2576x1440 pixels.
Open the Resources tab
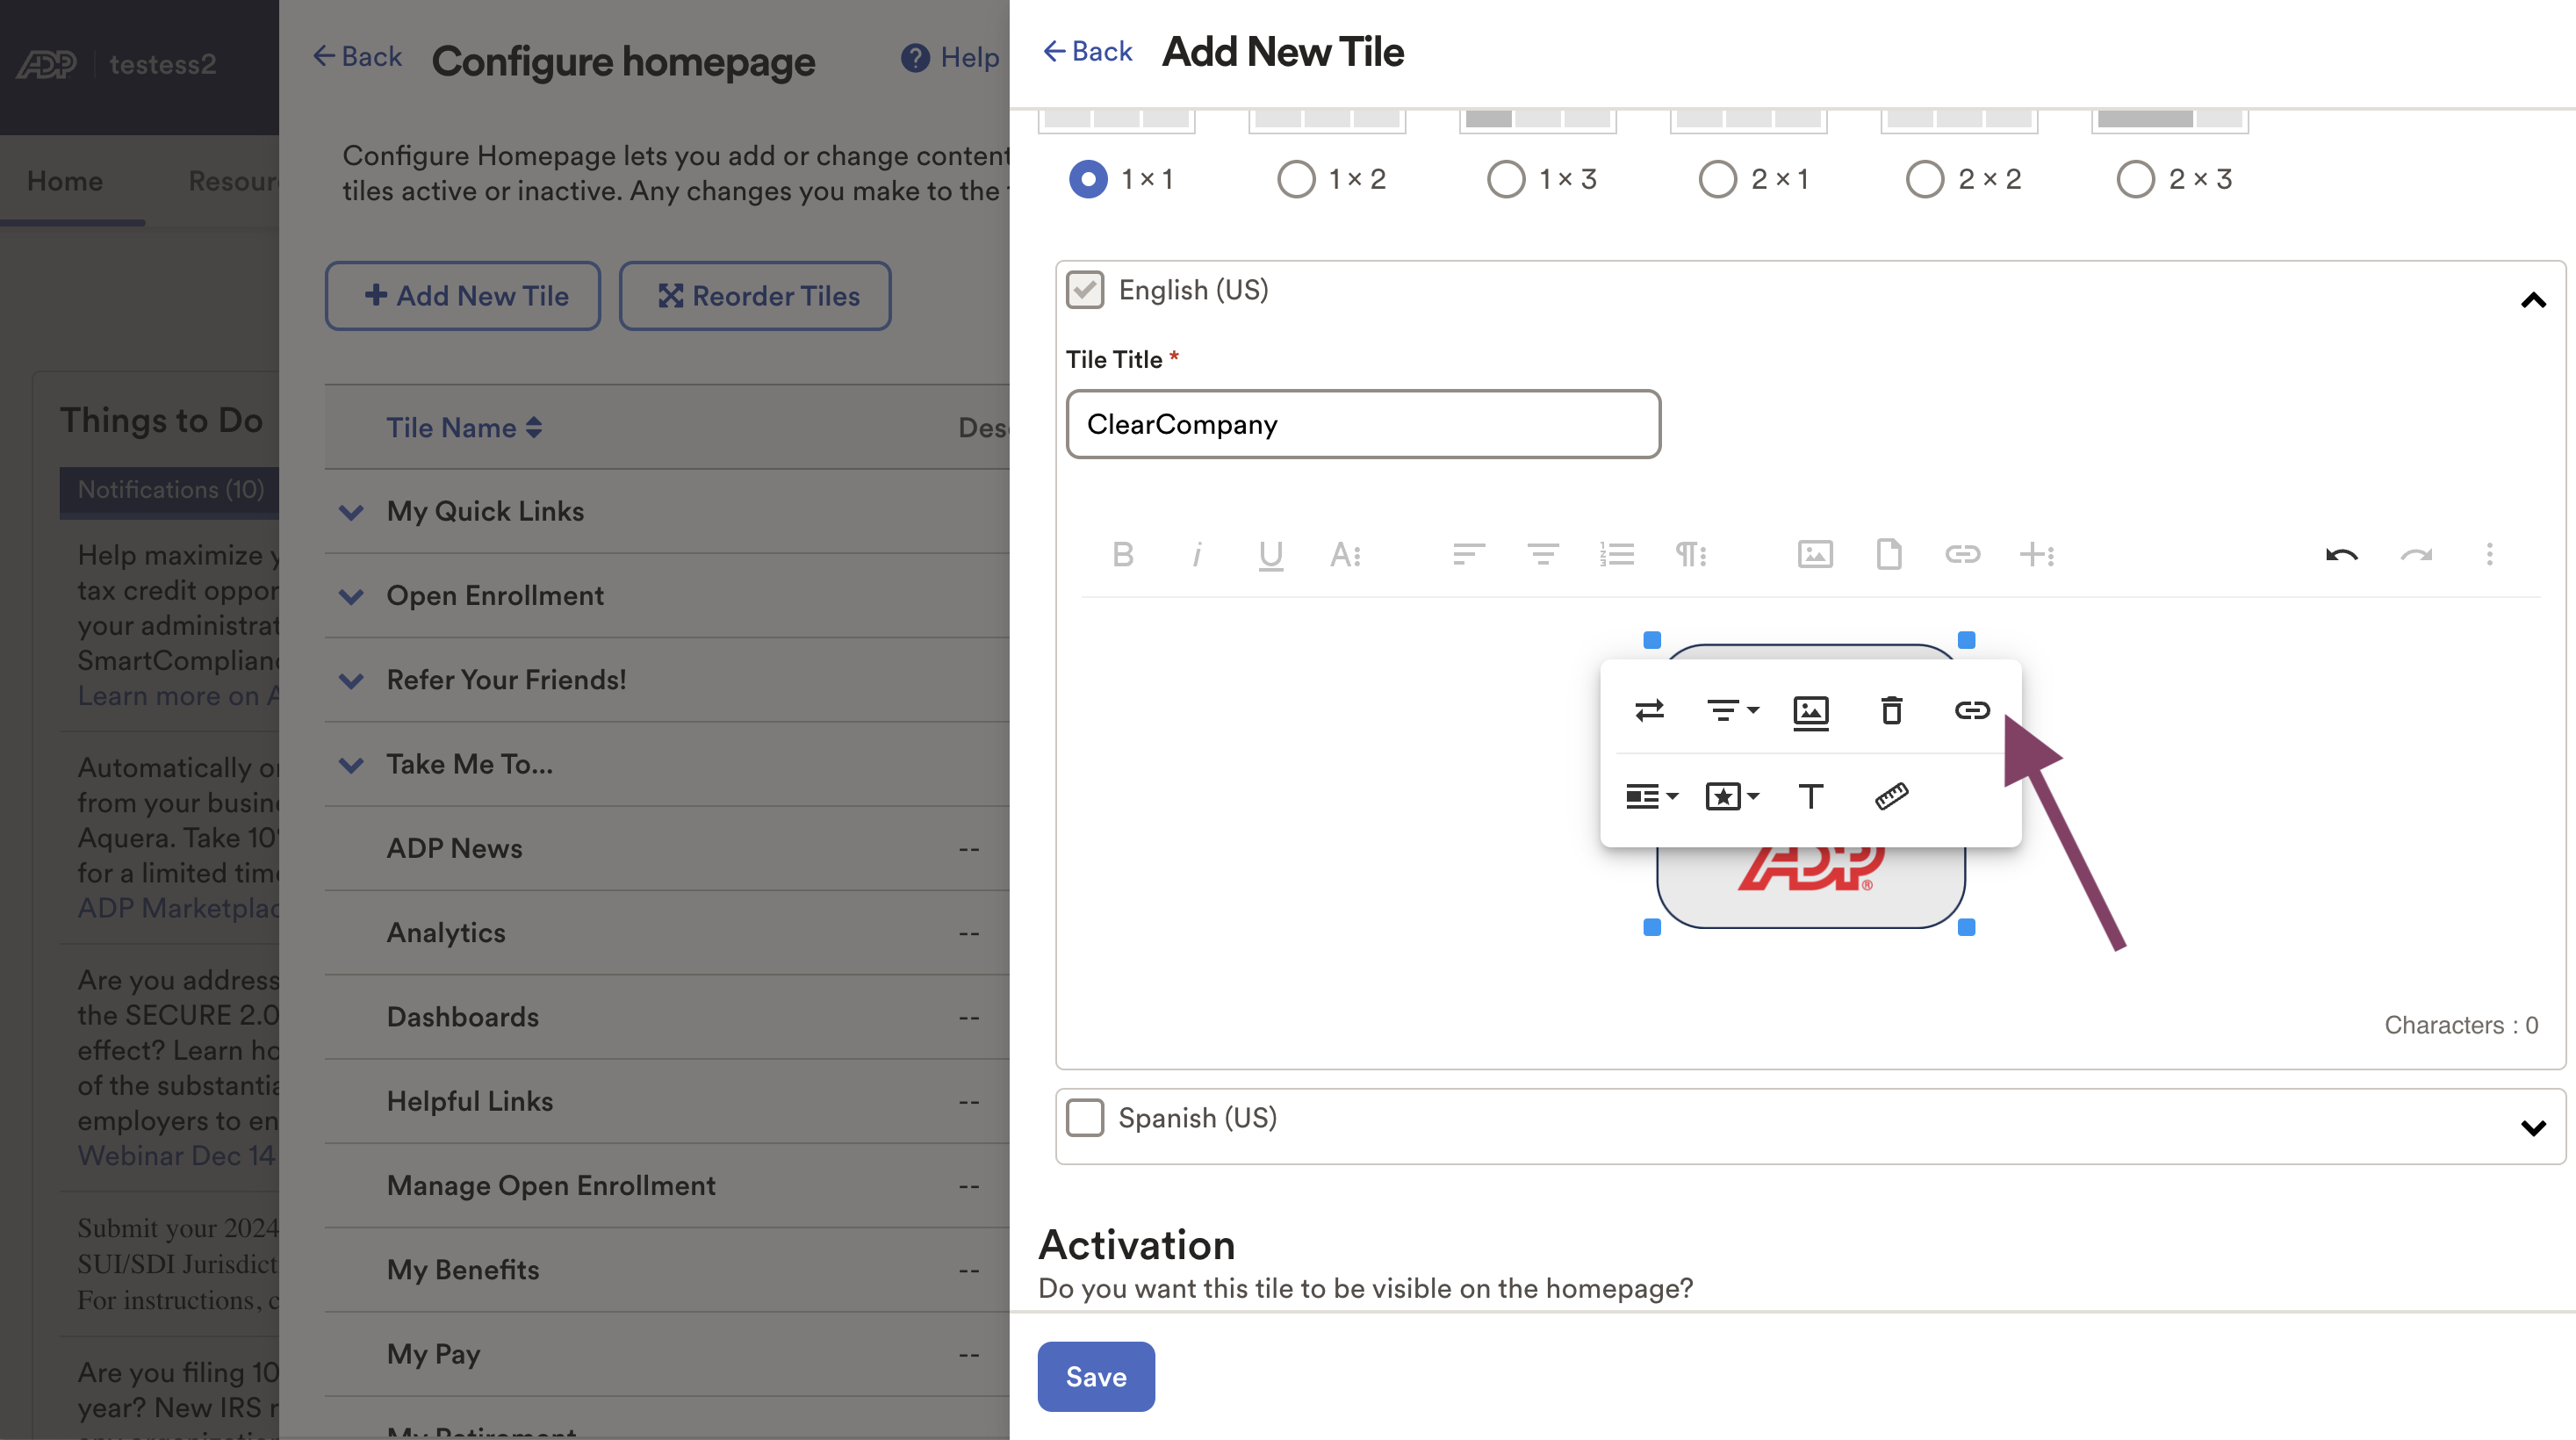coord(233,181)
